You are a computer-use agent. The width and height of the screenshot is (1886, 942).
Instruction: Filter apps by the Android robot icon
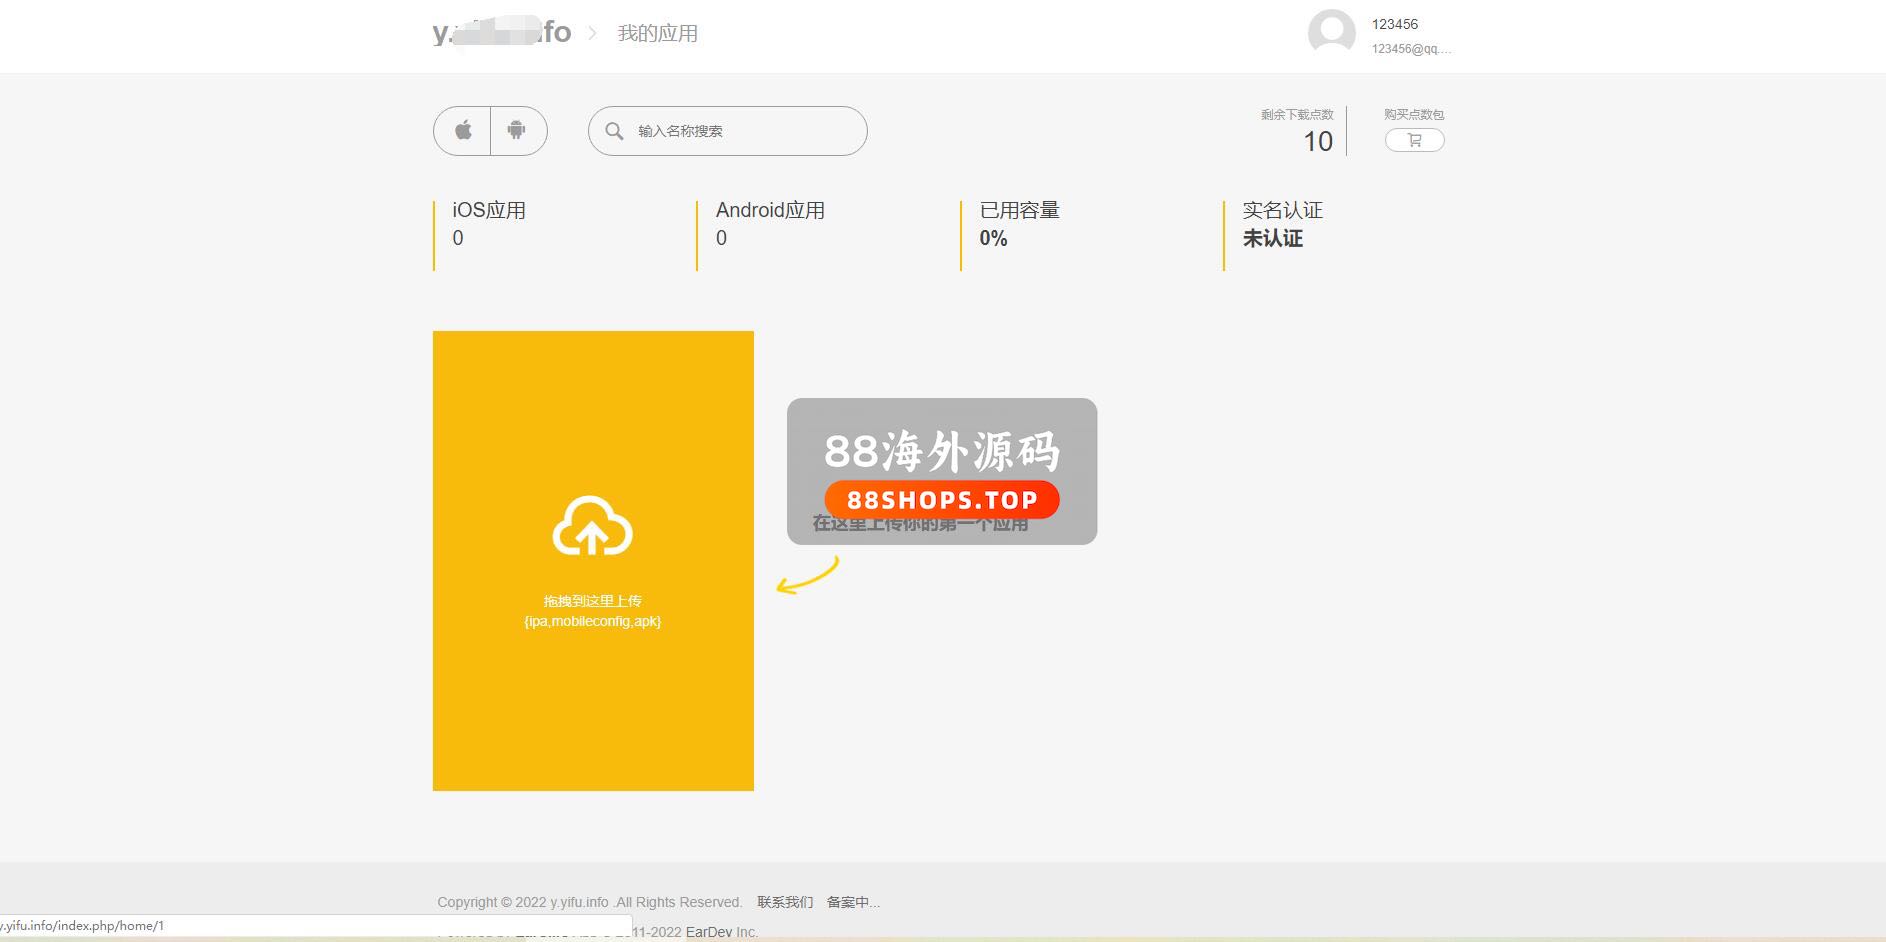tap(517, 131)
